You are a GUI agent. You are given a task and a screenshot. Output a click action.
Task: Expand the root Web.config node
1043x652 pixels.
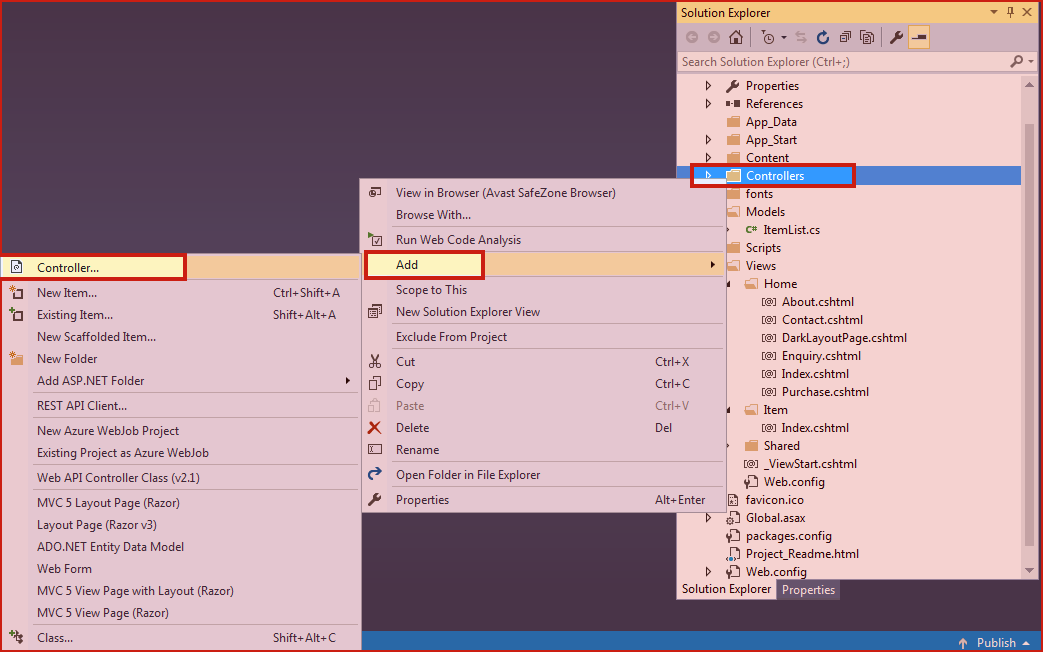coord(708,571)
